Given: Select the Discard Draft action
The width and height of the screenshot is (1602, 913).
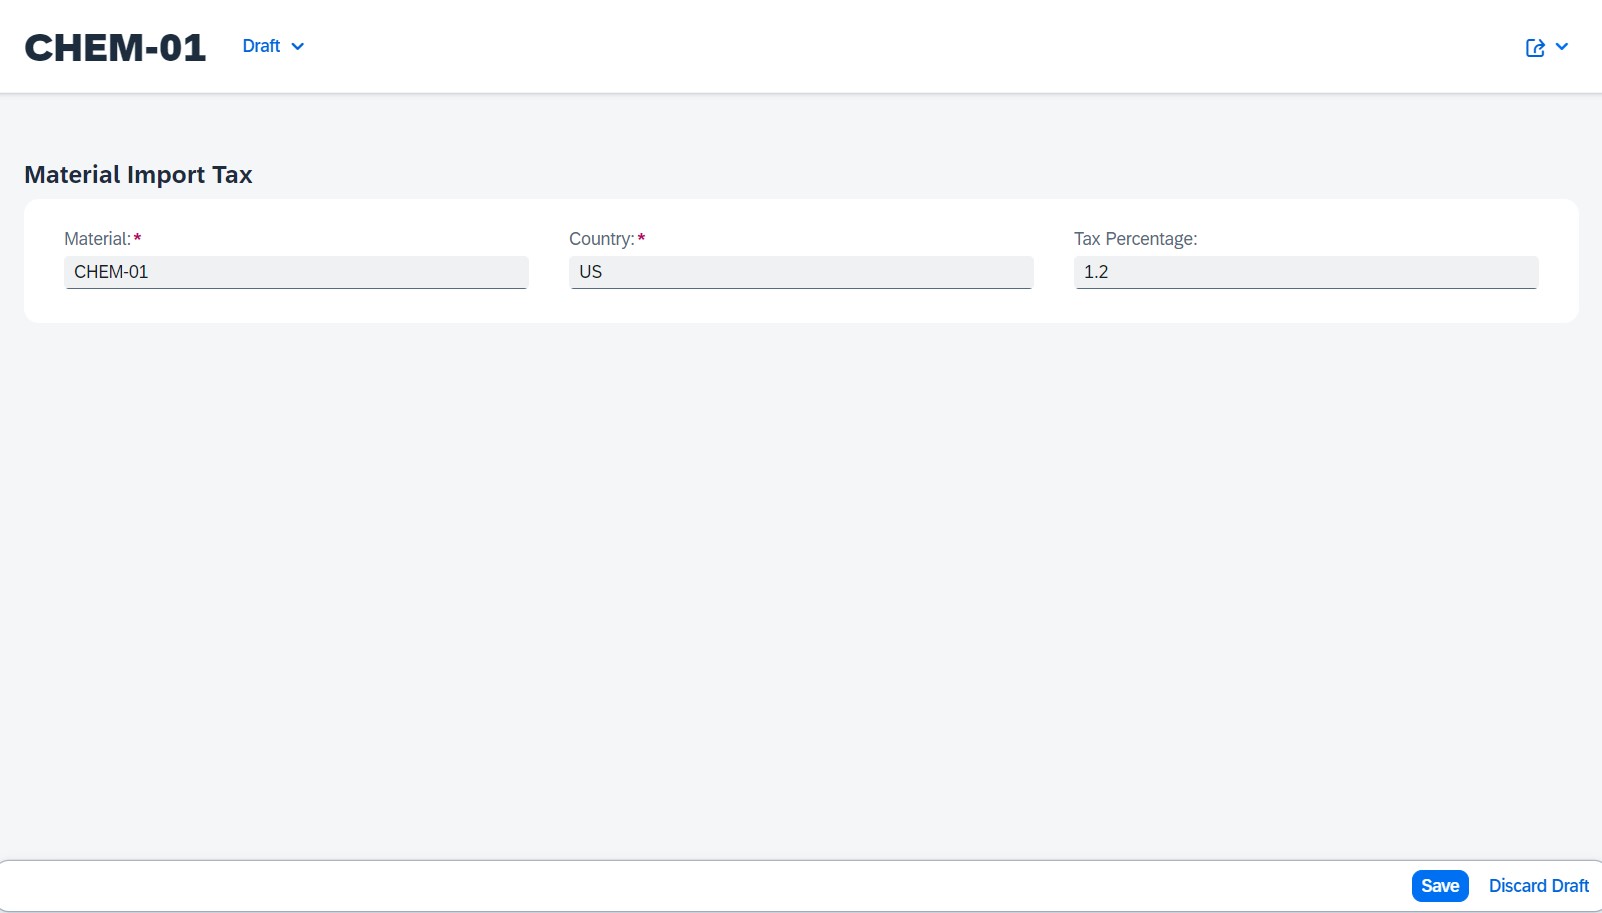Looking at the screenshot, I should [x=1538, y=885].
